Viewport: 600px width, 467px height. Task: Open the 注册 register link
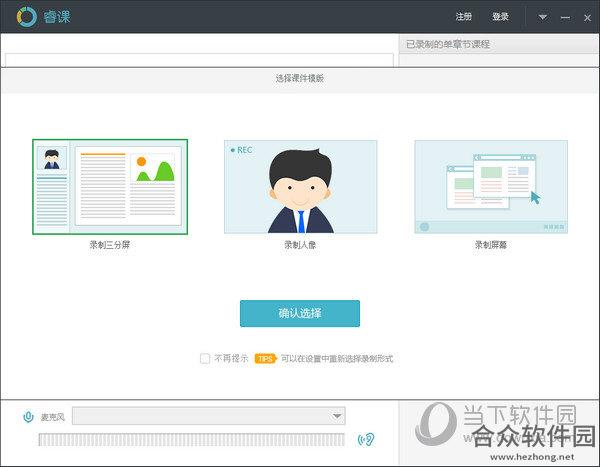point(463,16)
